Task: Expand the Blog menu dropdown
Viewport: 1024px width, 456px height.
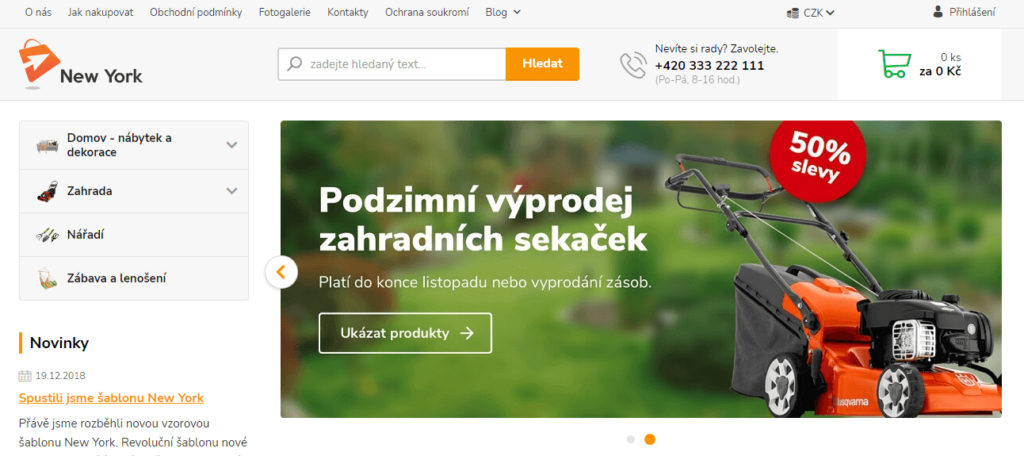Action: pyautogui.click(x=503, y=12)
